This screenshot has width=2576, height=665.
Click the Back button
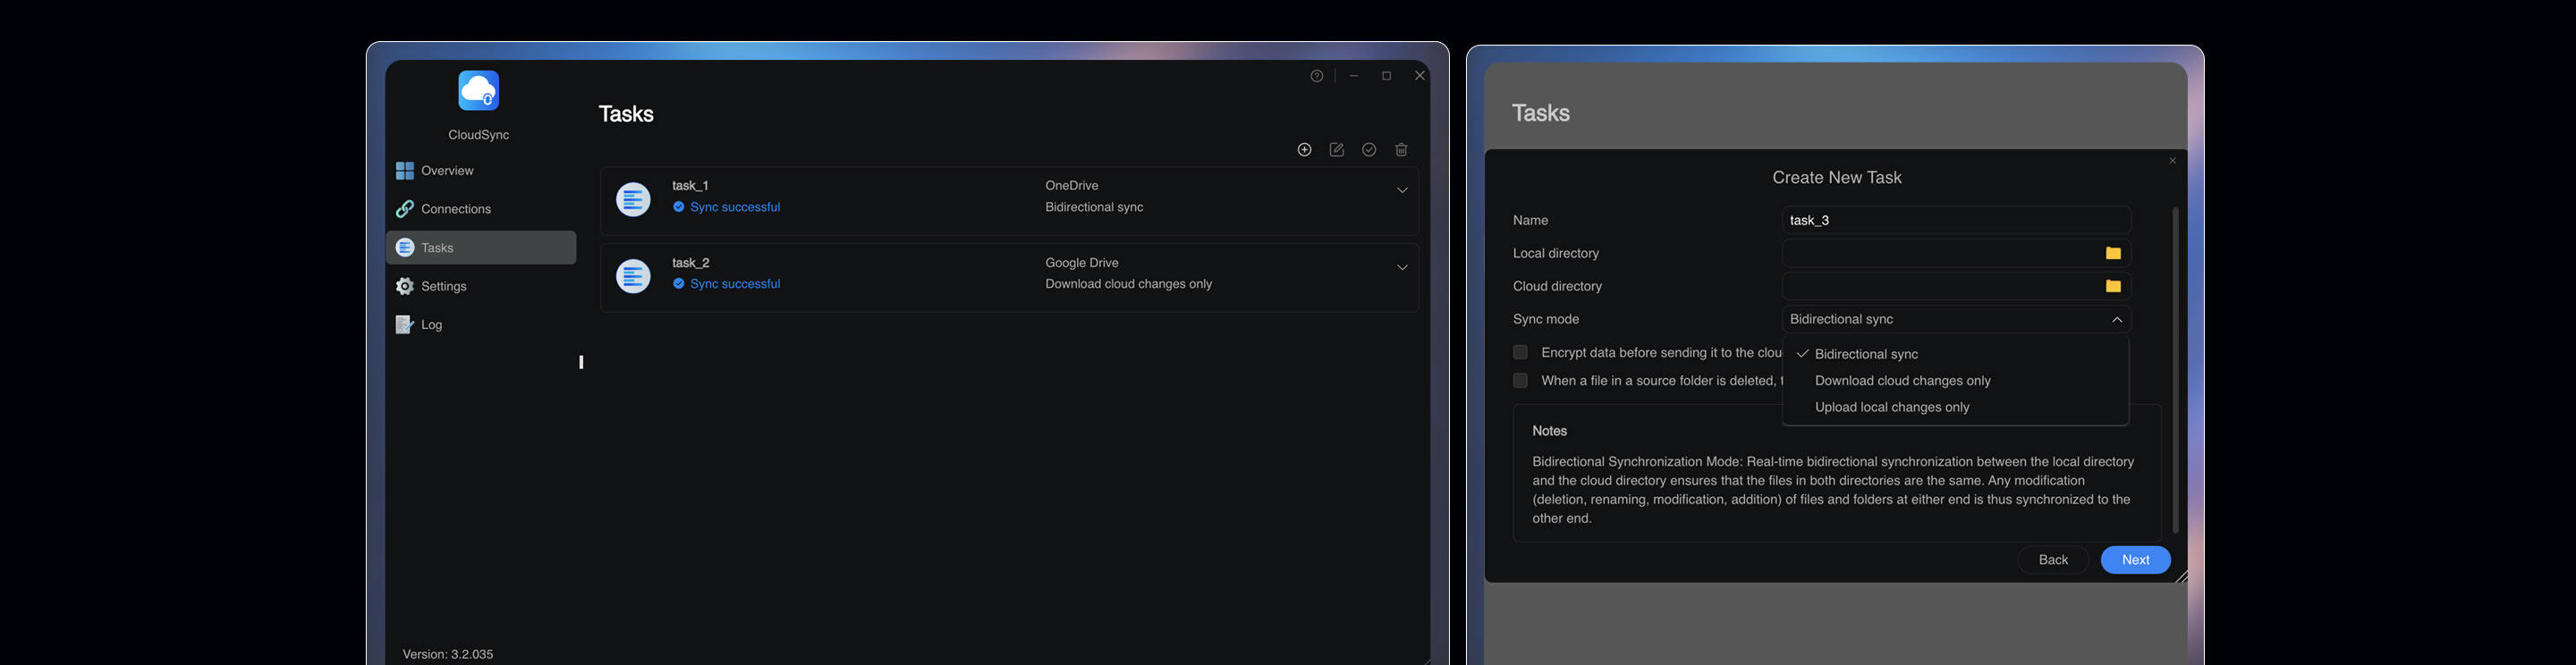click(2053, 560)
